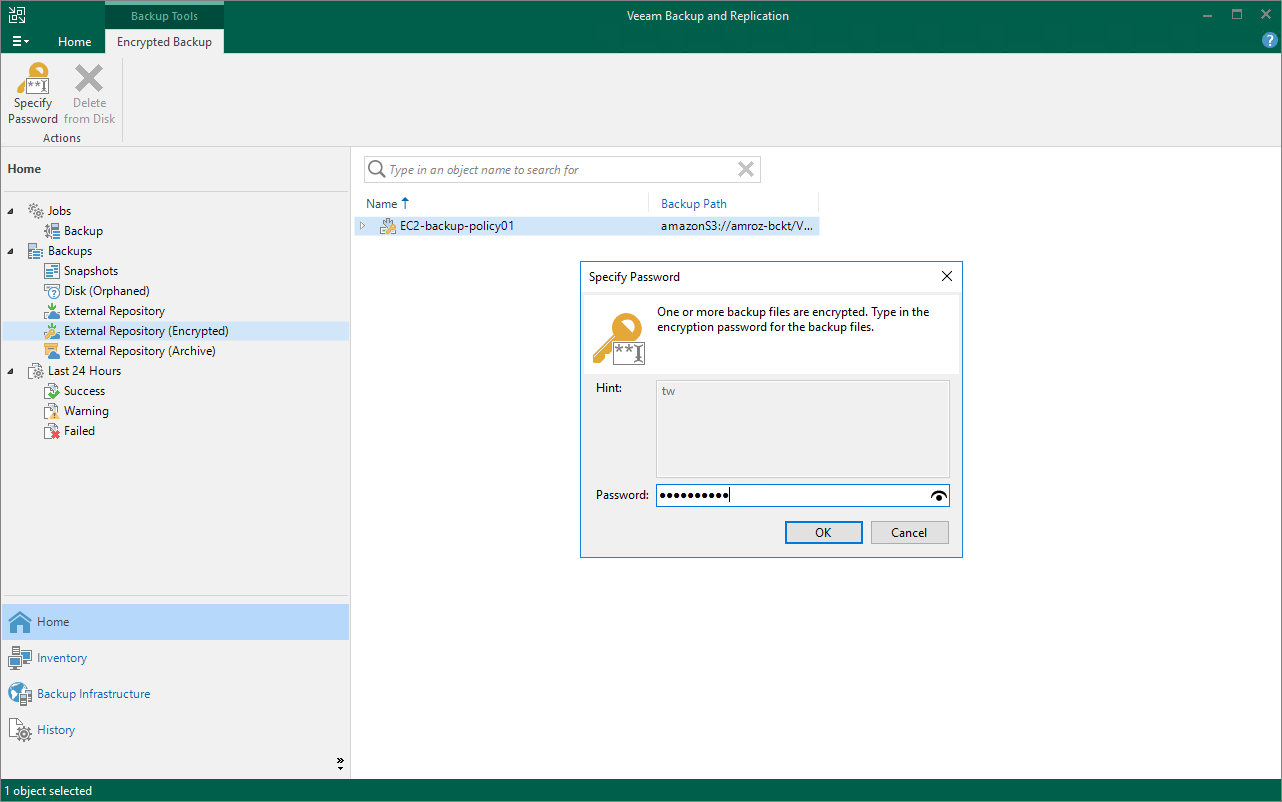This screenshot has width=1282, height=802.
Task: Open External Repository (Archive) item
Action: (139, 351)
